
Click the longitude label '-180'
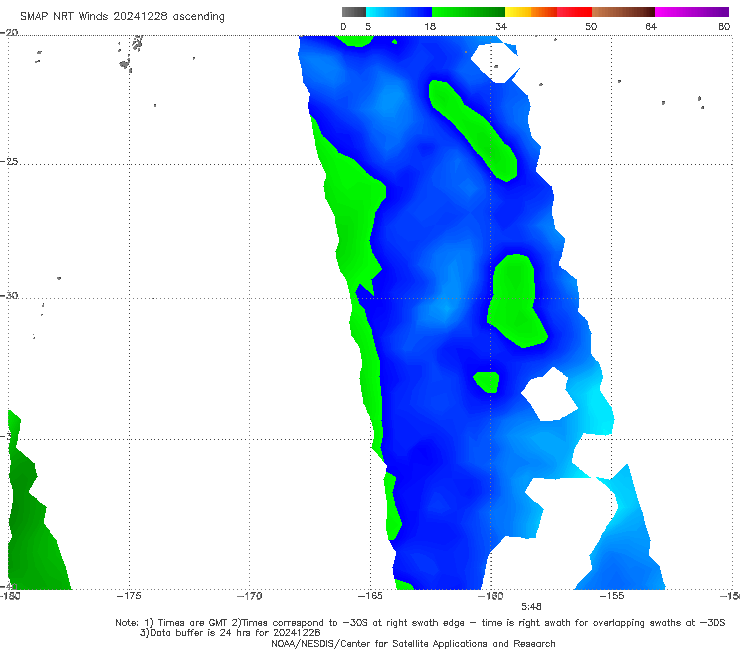[x=10, y=596]
